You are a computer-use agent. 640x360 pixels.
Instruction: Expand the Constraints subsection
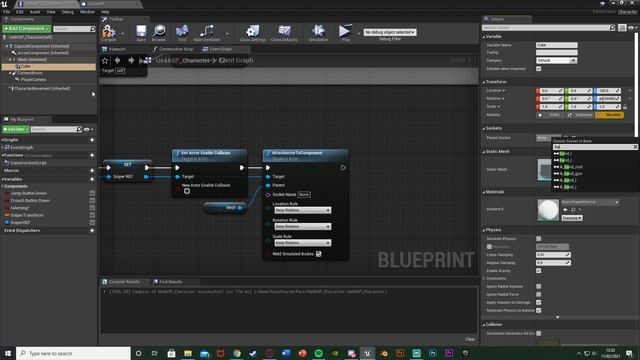[484, 278]
